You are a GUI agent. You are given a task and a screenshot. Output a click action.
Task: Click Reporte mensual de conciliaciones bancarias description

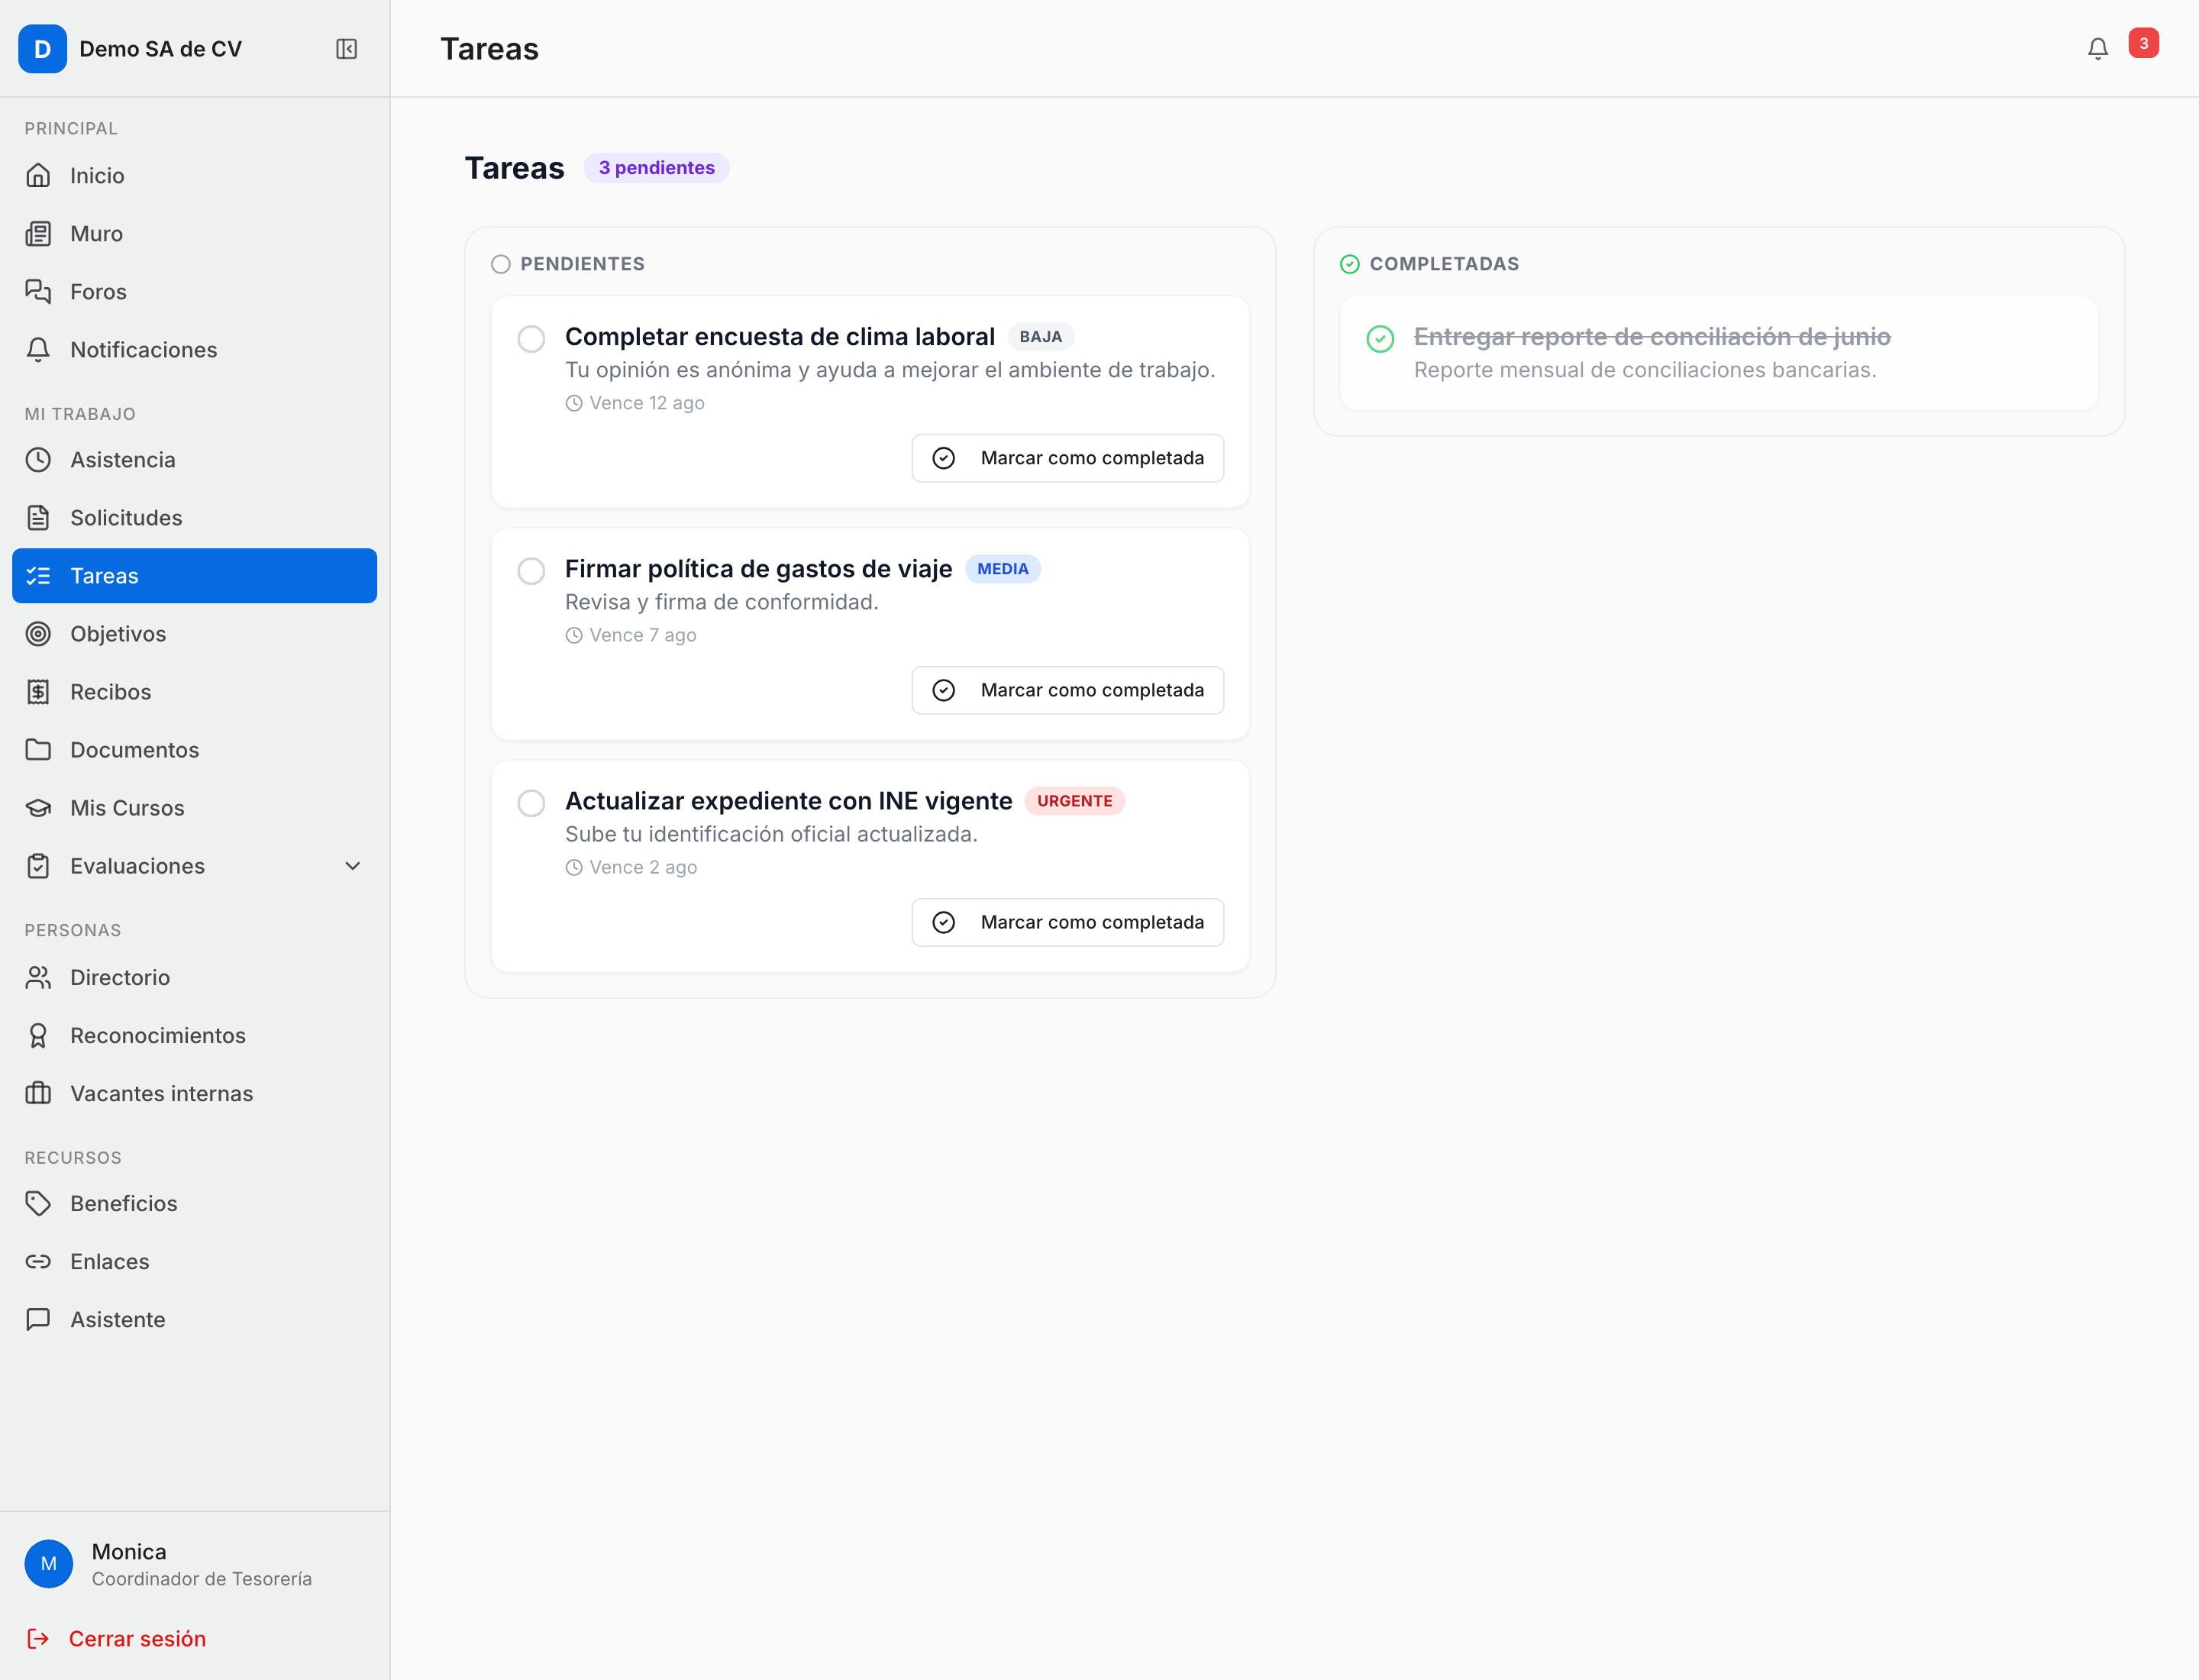pyautogui.click(x=1645, y=370)
